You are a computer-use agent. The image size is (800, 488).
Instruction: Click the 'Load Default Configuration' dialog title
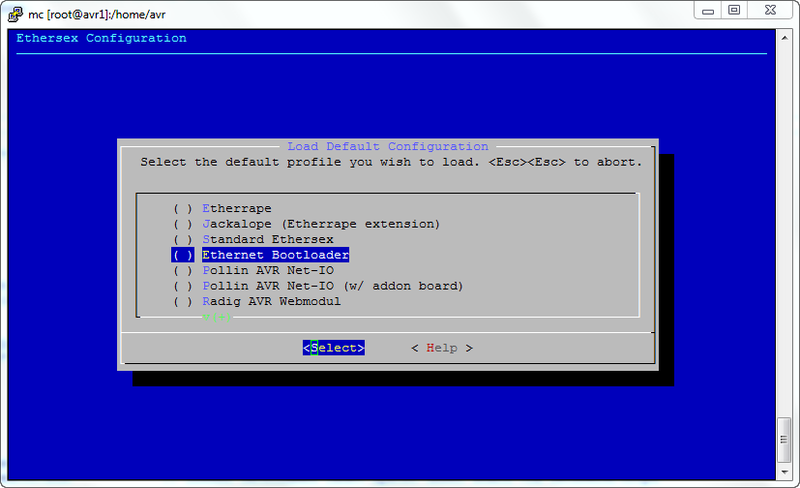[x=387, y=146]
